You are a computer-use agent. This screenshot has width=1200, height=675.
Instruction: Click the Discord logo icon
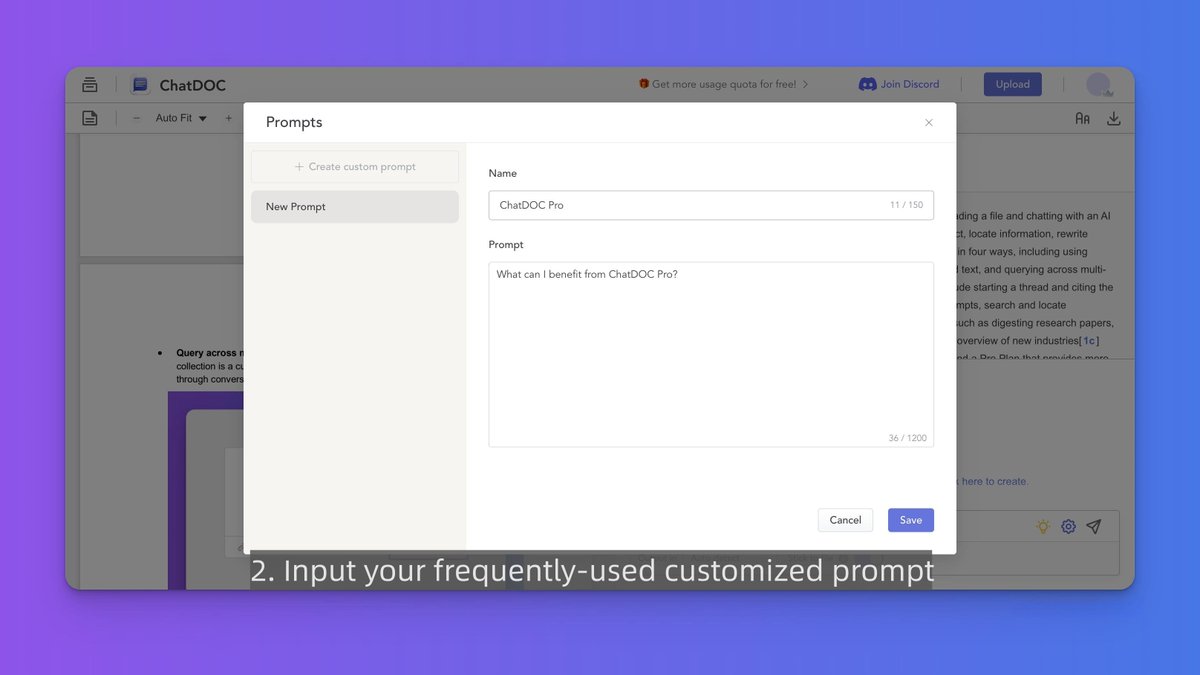(868, 84)
